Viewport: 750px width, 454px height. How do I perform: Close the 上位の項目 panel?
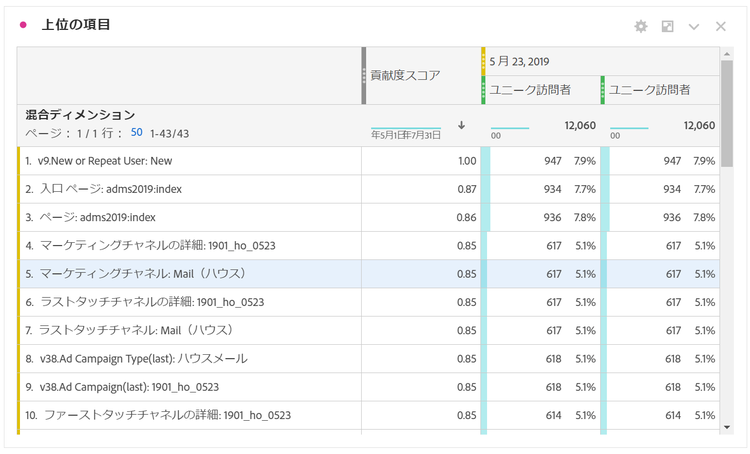point(720,26)
